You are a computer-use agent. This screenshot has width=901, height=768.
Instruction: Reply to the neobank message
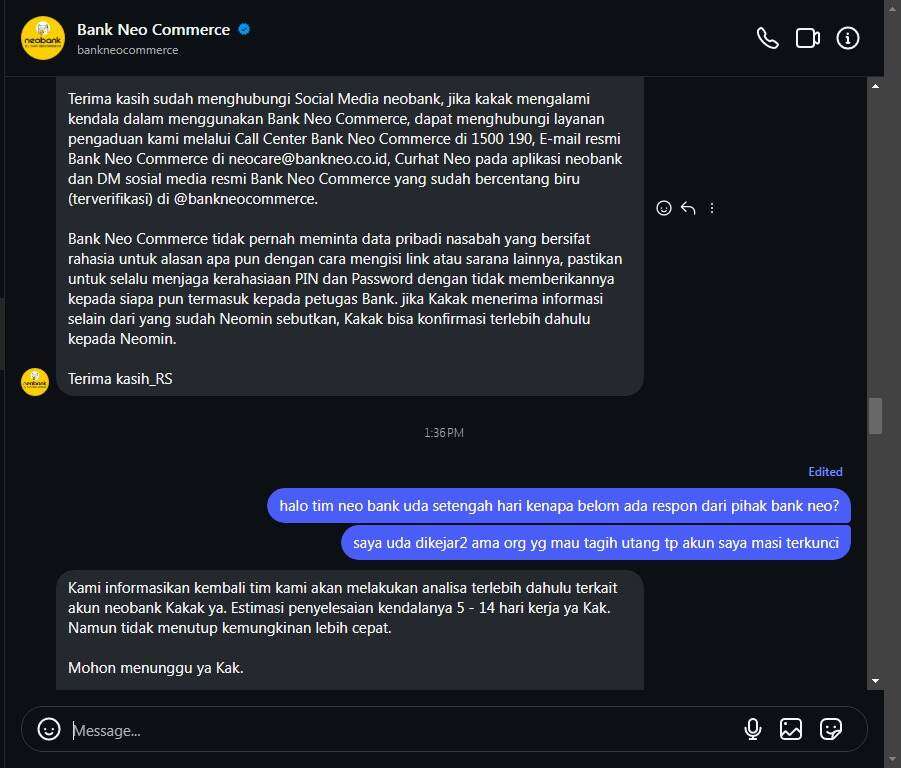688,208
